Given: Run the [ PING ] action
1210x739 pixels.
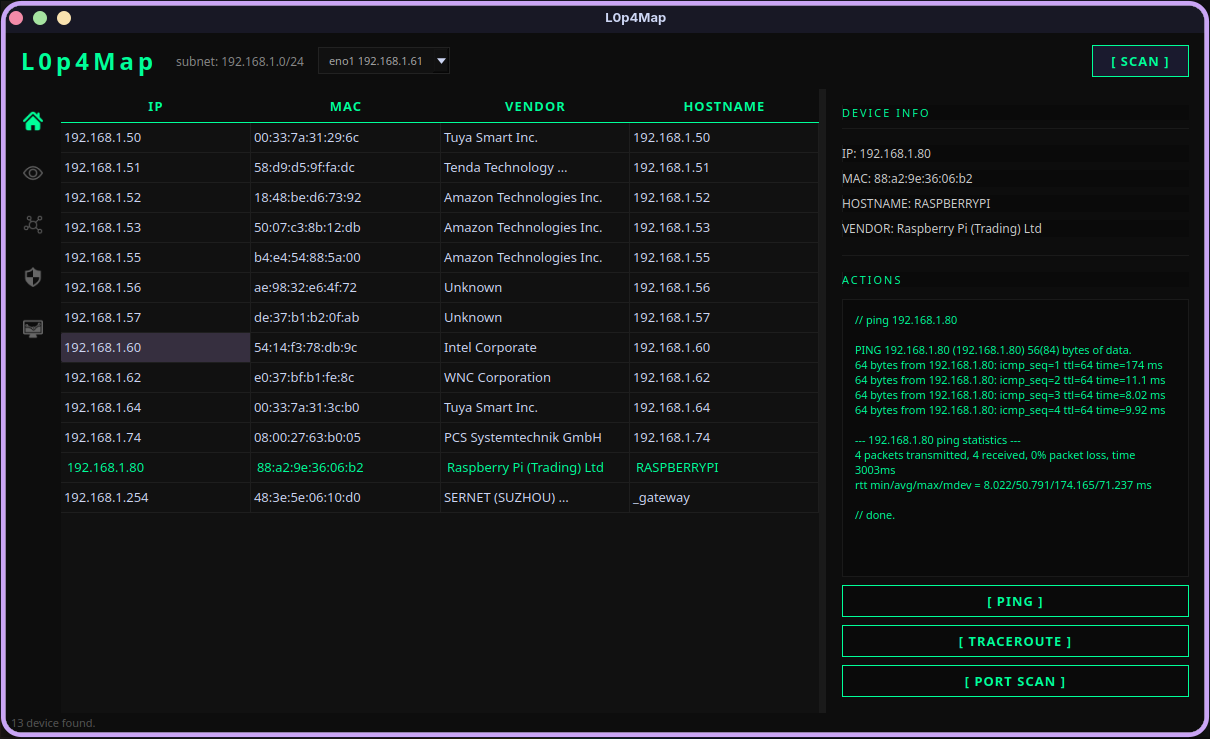Looking at the screenshot, I should tap(1015, 601).
